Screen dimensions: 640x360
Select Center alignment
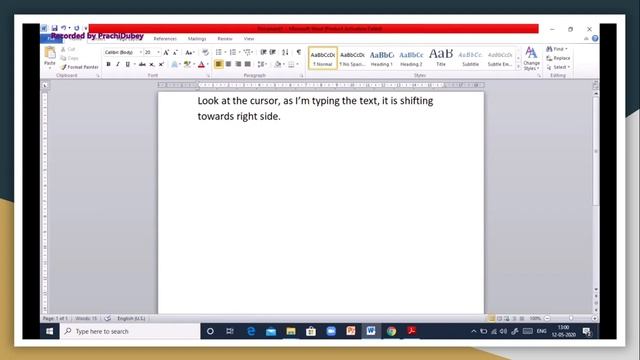229,64
